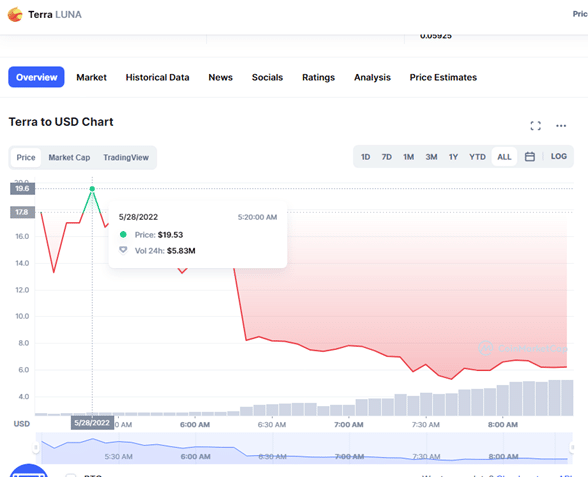Click the 8:00 AM time axis label
The image size is (588, 477).
pyautogui.click(x=503, y=424)
